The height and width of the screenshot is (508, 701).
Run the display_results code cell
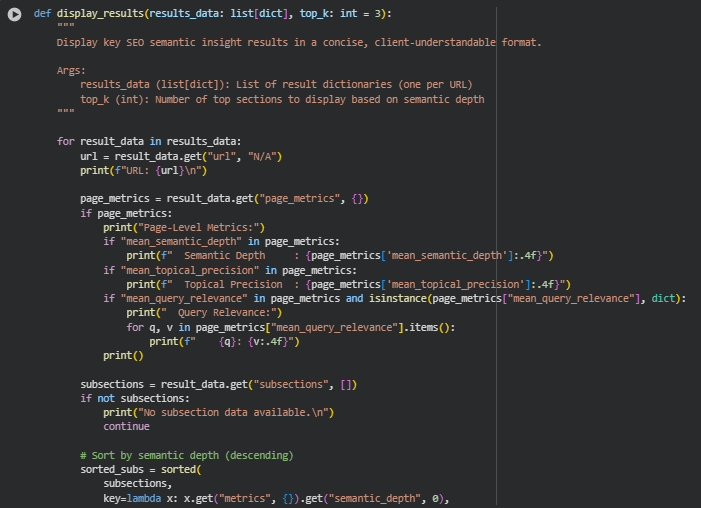click(x=14, y=13)
